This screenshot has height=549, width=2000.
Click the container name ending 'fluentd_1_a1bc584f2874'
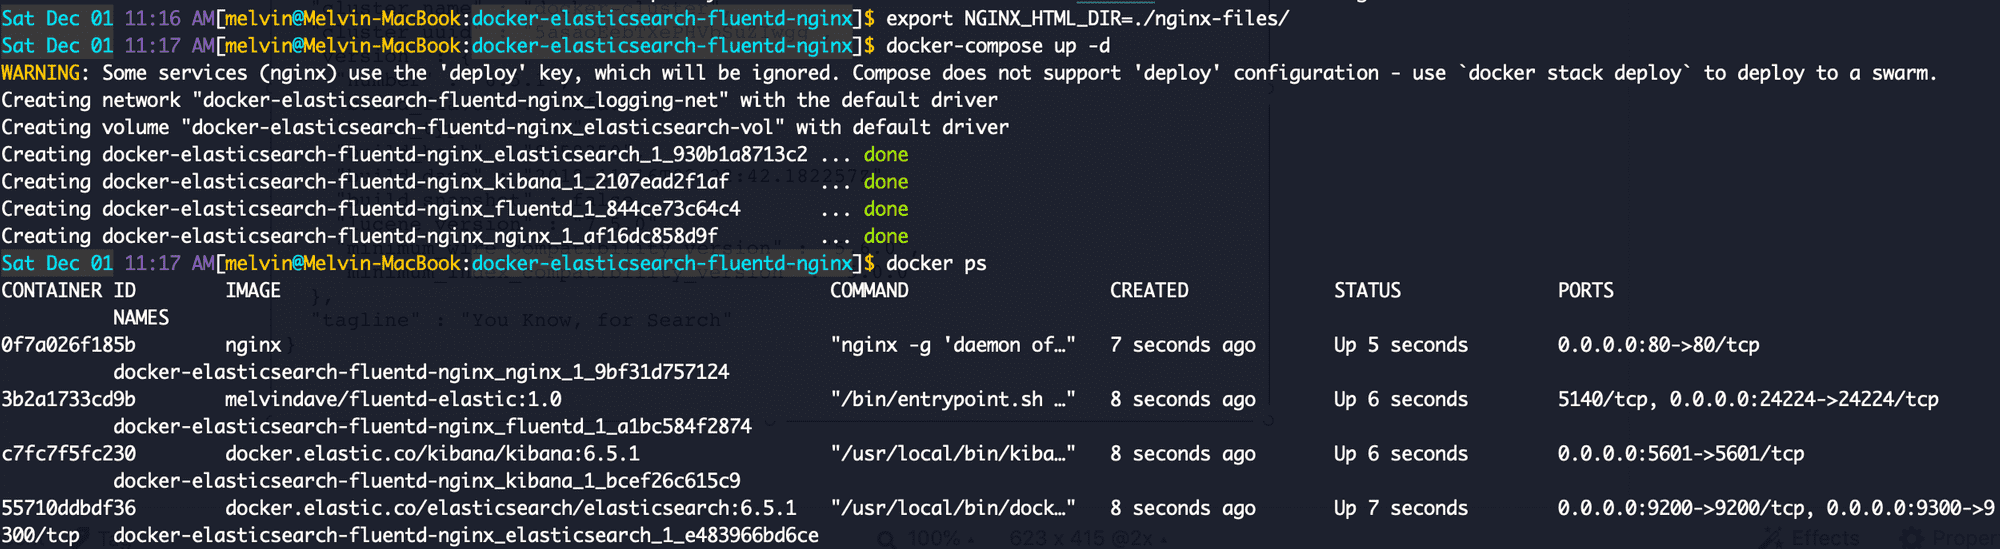[x=432, y=427]
